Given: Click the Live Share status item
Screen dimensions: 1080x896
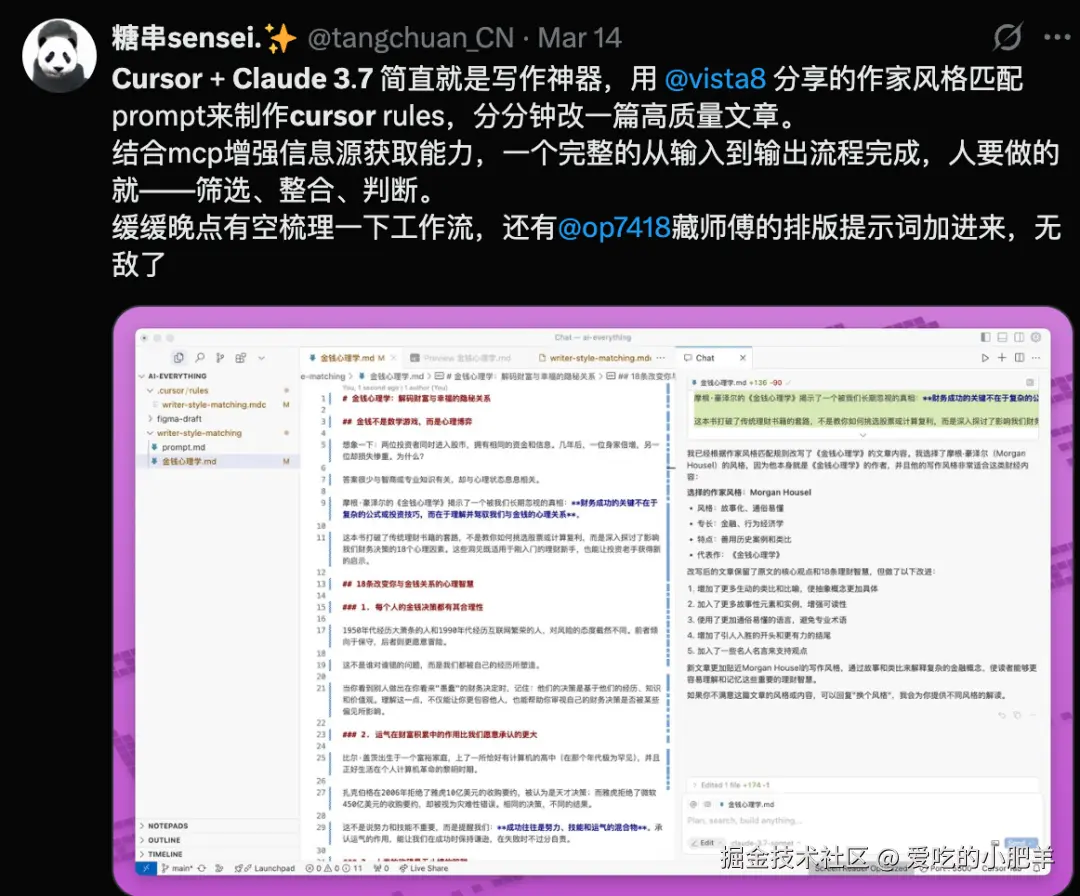Looking at the screenshot, I should (424, 868).
